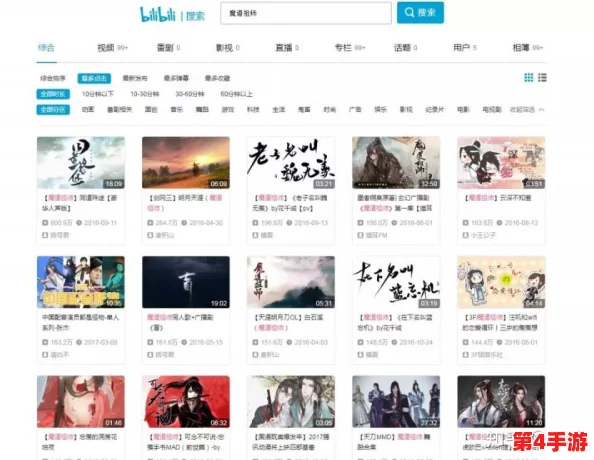This screenshot has height=460, width=594.
Task: Open the mountain thumbnail lasting 05:31
Action: click(x=291, y=282)
